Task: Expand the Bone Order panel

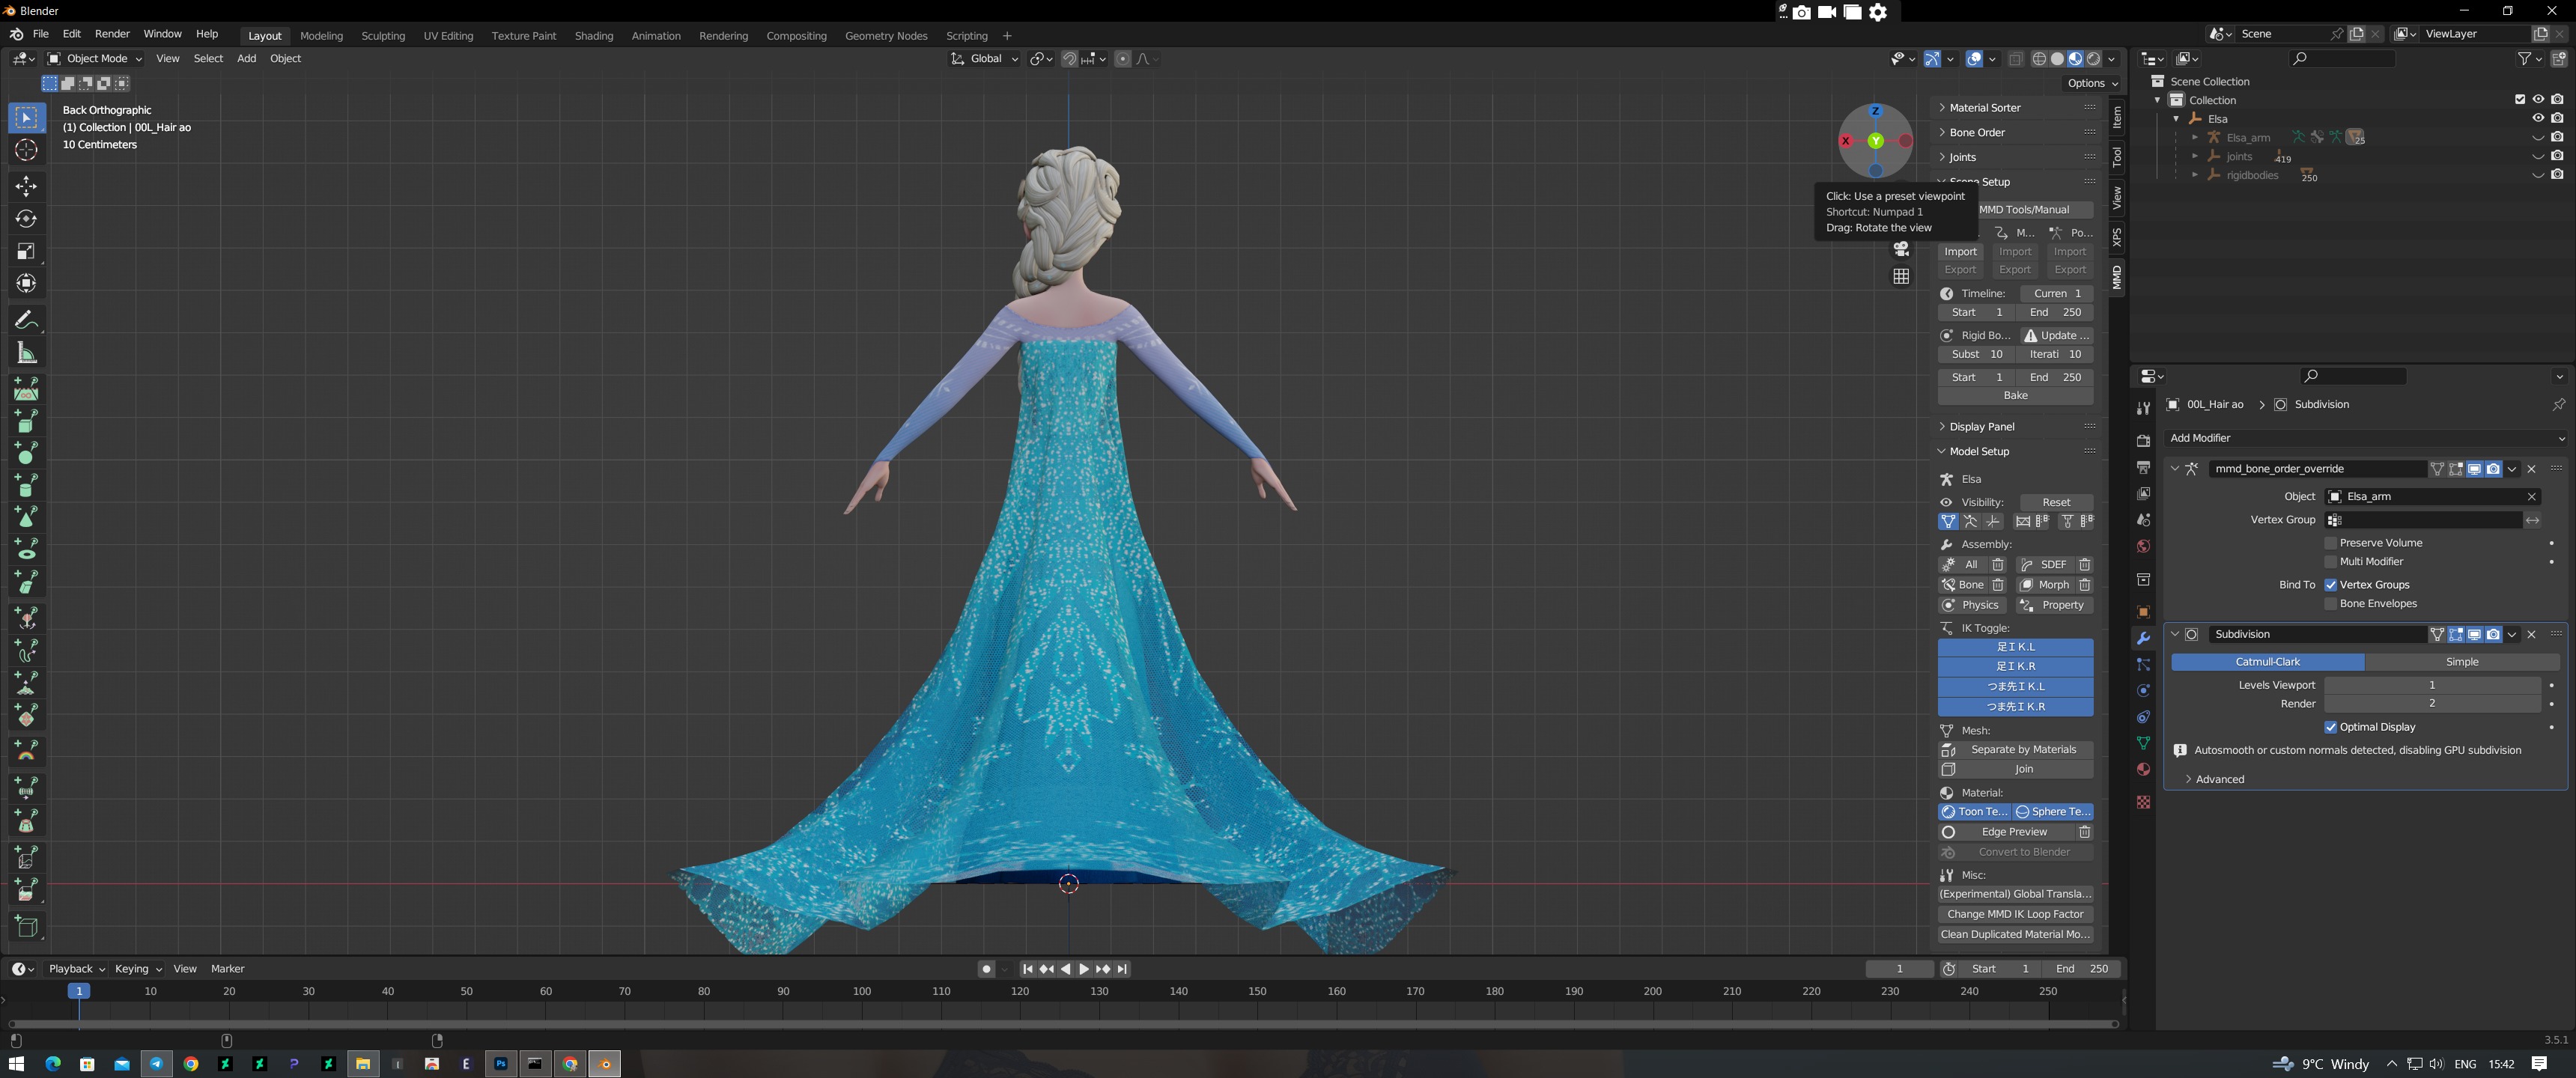Action: coord(1976,132)
